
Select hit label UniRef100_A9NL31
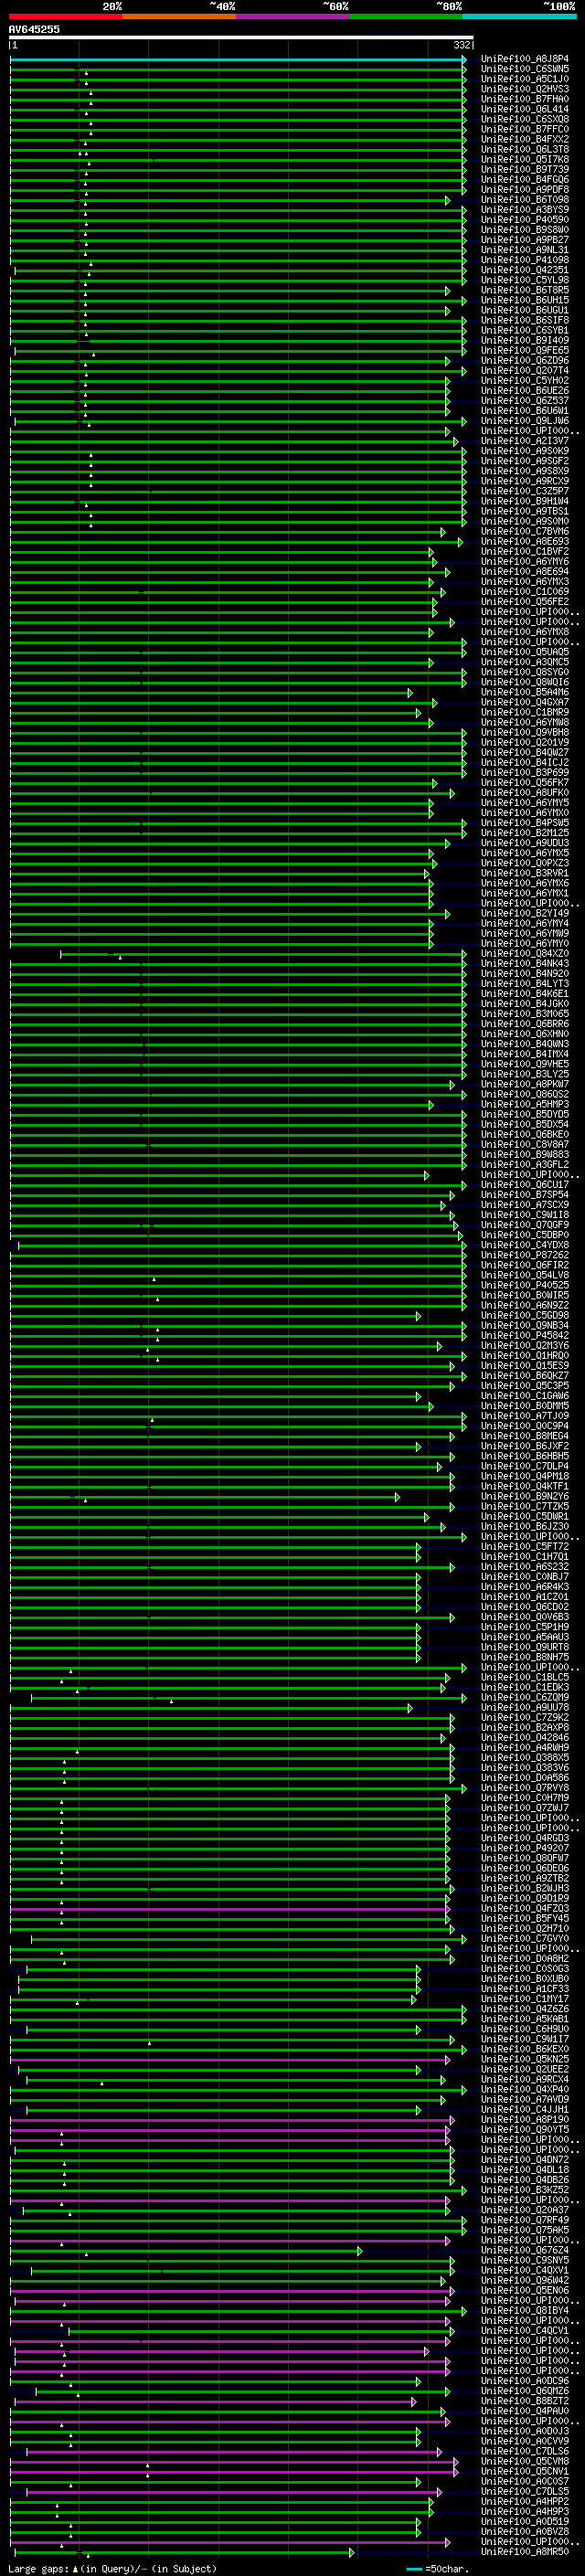(x=525, y=250)
